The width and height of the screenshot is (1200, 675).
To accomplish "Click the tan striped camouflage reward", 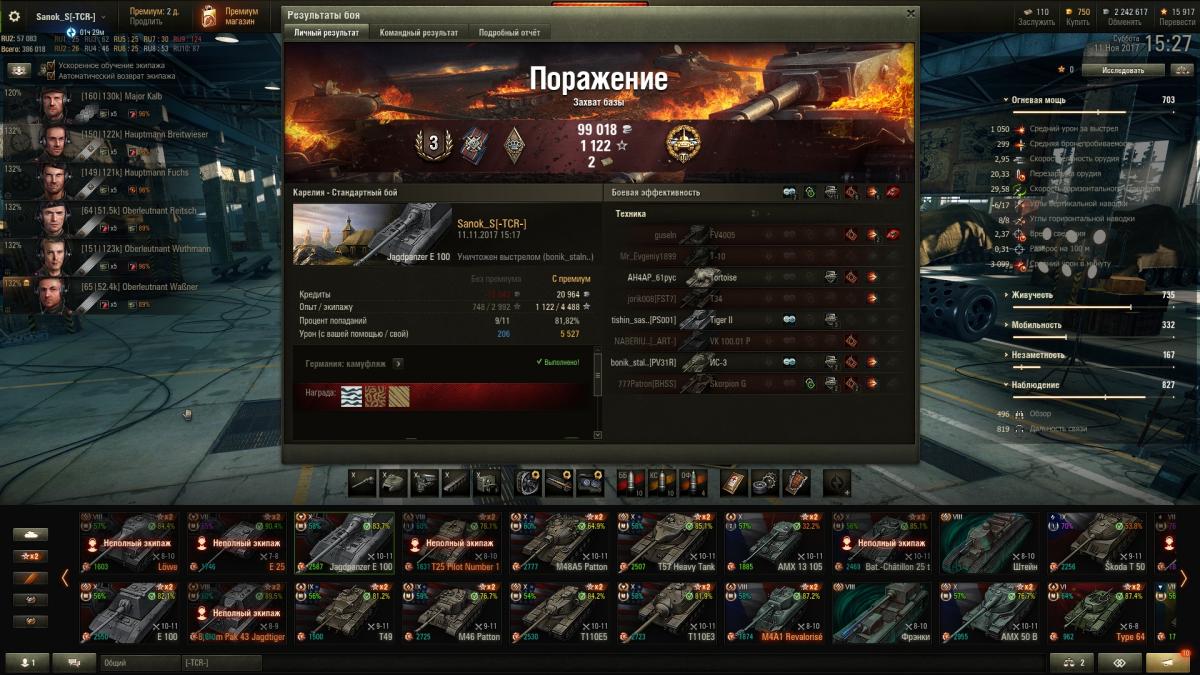I will coord(399,397).
